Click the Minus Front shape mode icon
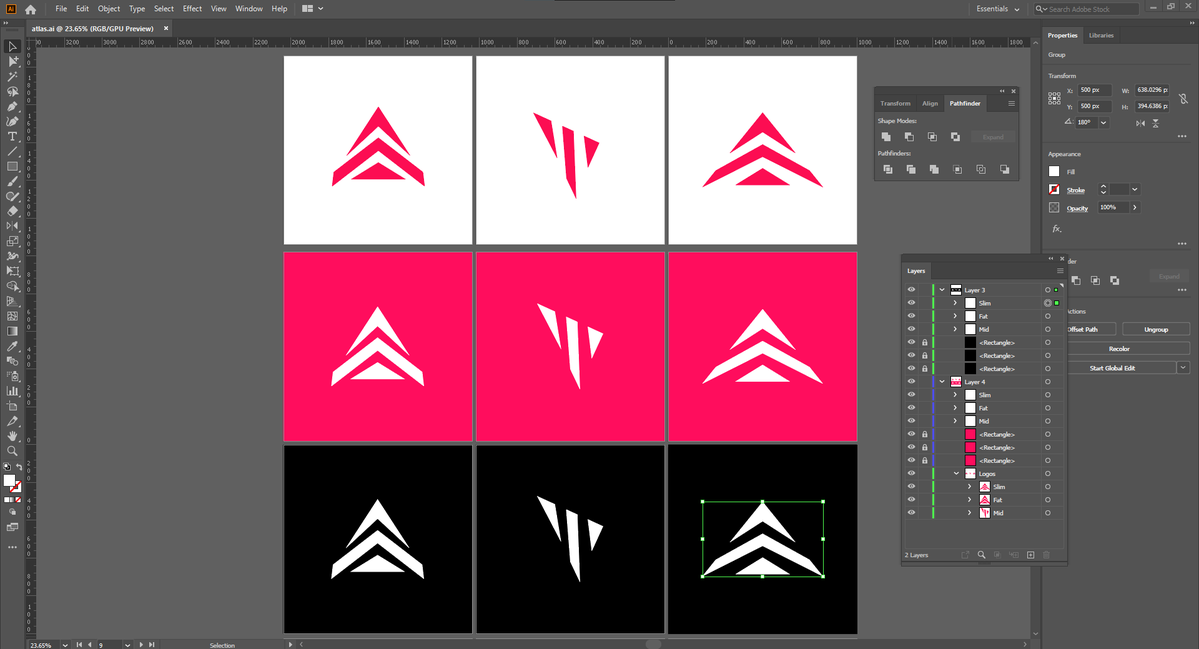Image resolution: width=1199 pixels, height=649 pixels. pyautogui.click(x=909, y=137)
